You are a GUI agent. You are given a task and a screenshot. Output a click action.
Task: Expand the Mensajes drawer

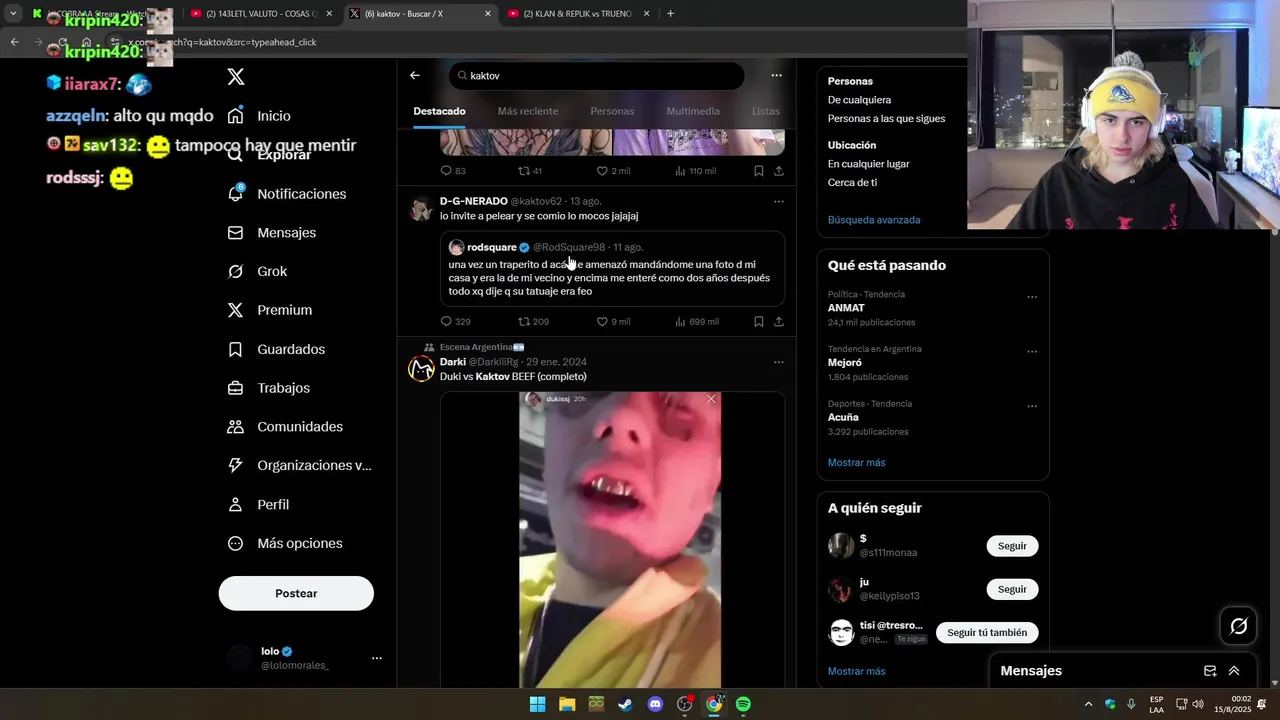point(1234,671)
